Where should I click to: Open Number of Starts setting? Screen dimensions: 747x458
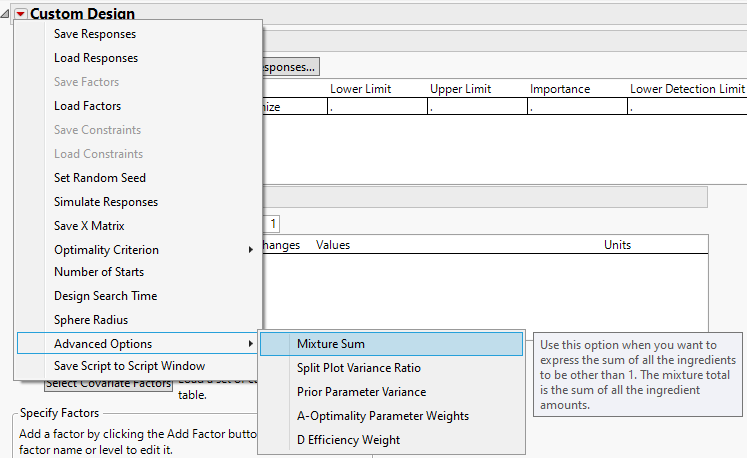coord(99,272)
